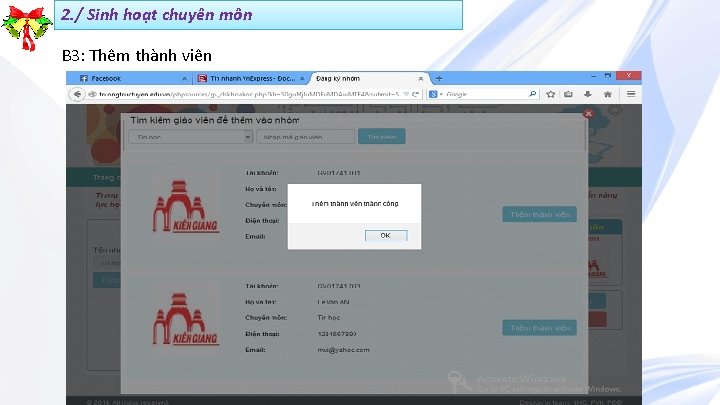
Task: Click the settings gear icon on page
Action: tap(615, 110)
